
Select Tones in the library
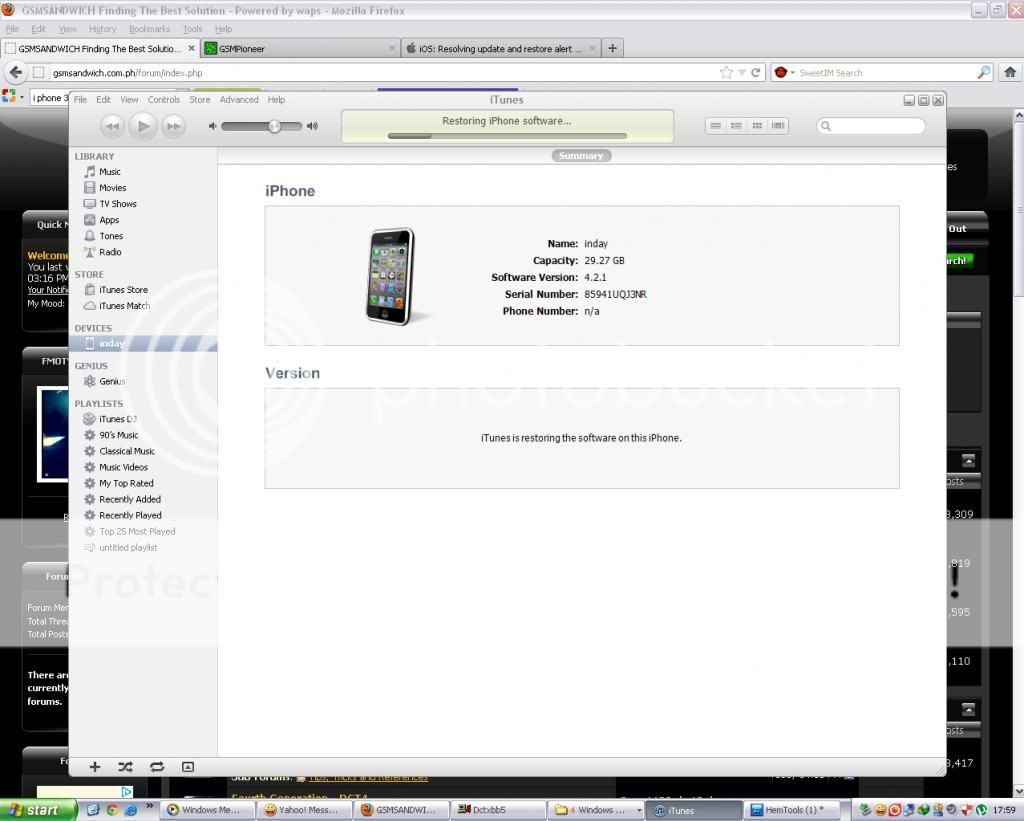click(110, 236)
